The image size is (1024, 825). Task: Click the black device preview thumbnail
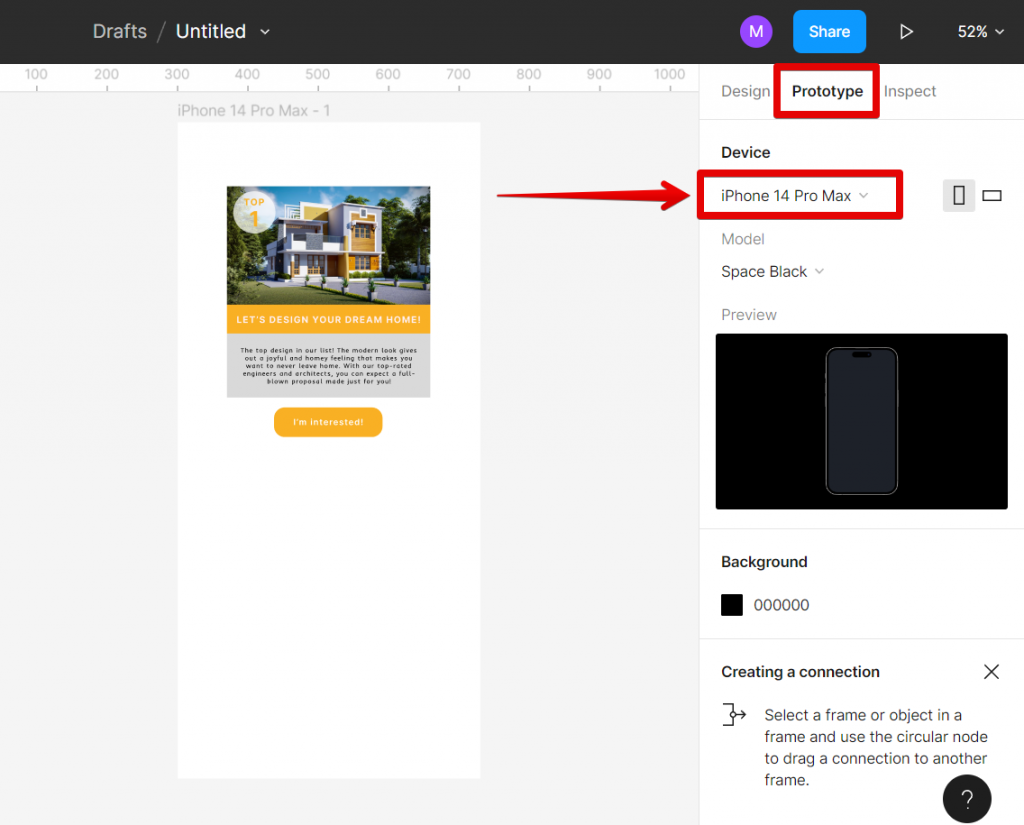click(x=861, y=421)
